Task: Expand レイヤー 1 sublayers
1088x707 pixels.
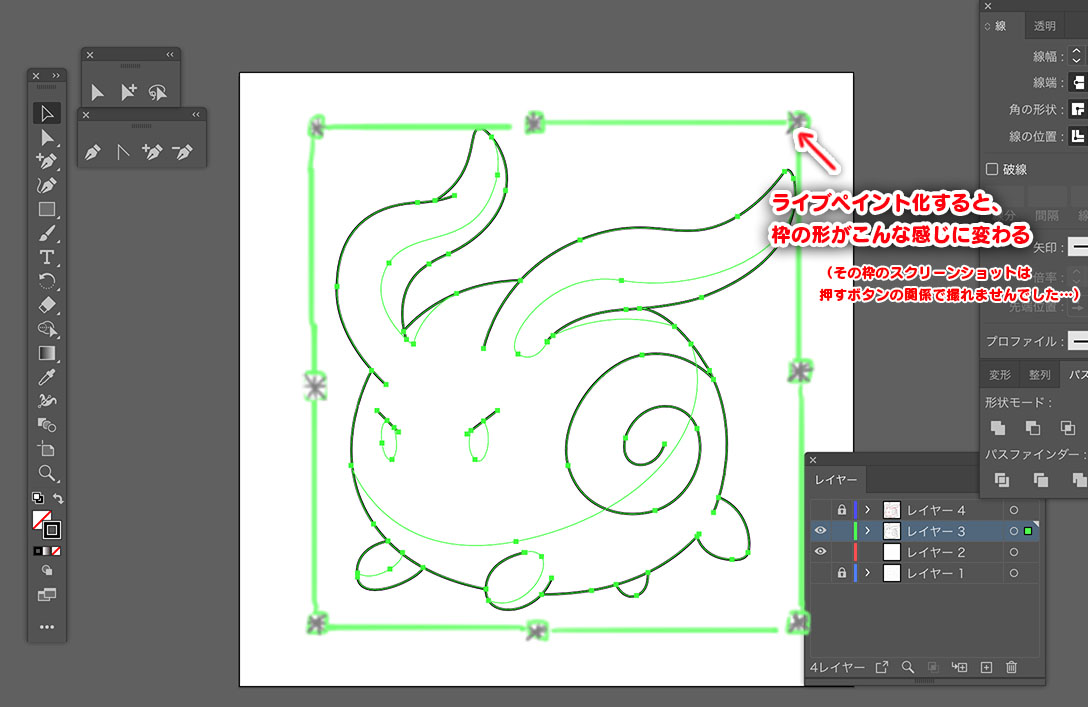Action: point(867,573)
